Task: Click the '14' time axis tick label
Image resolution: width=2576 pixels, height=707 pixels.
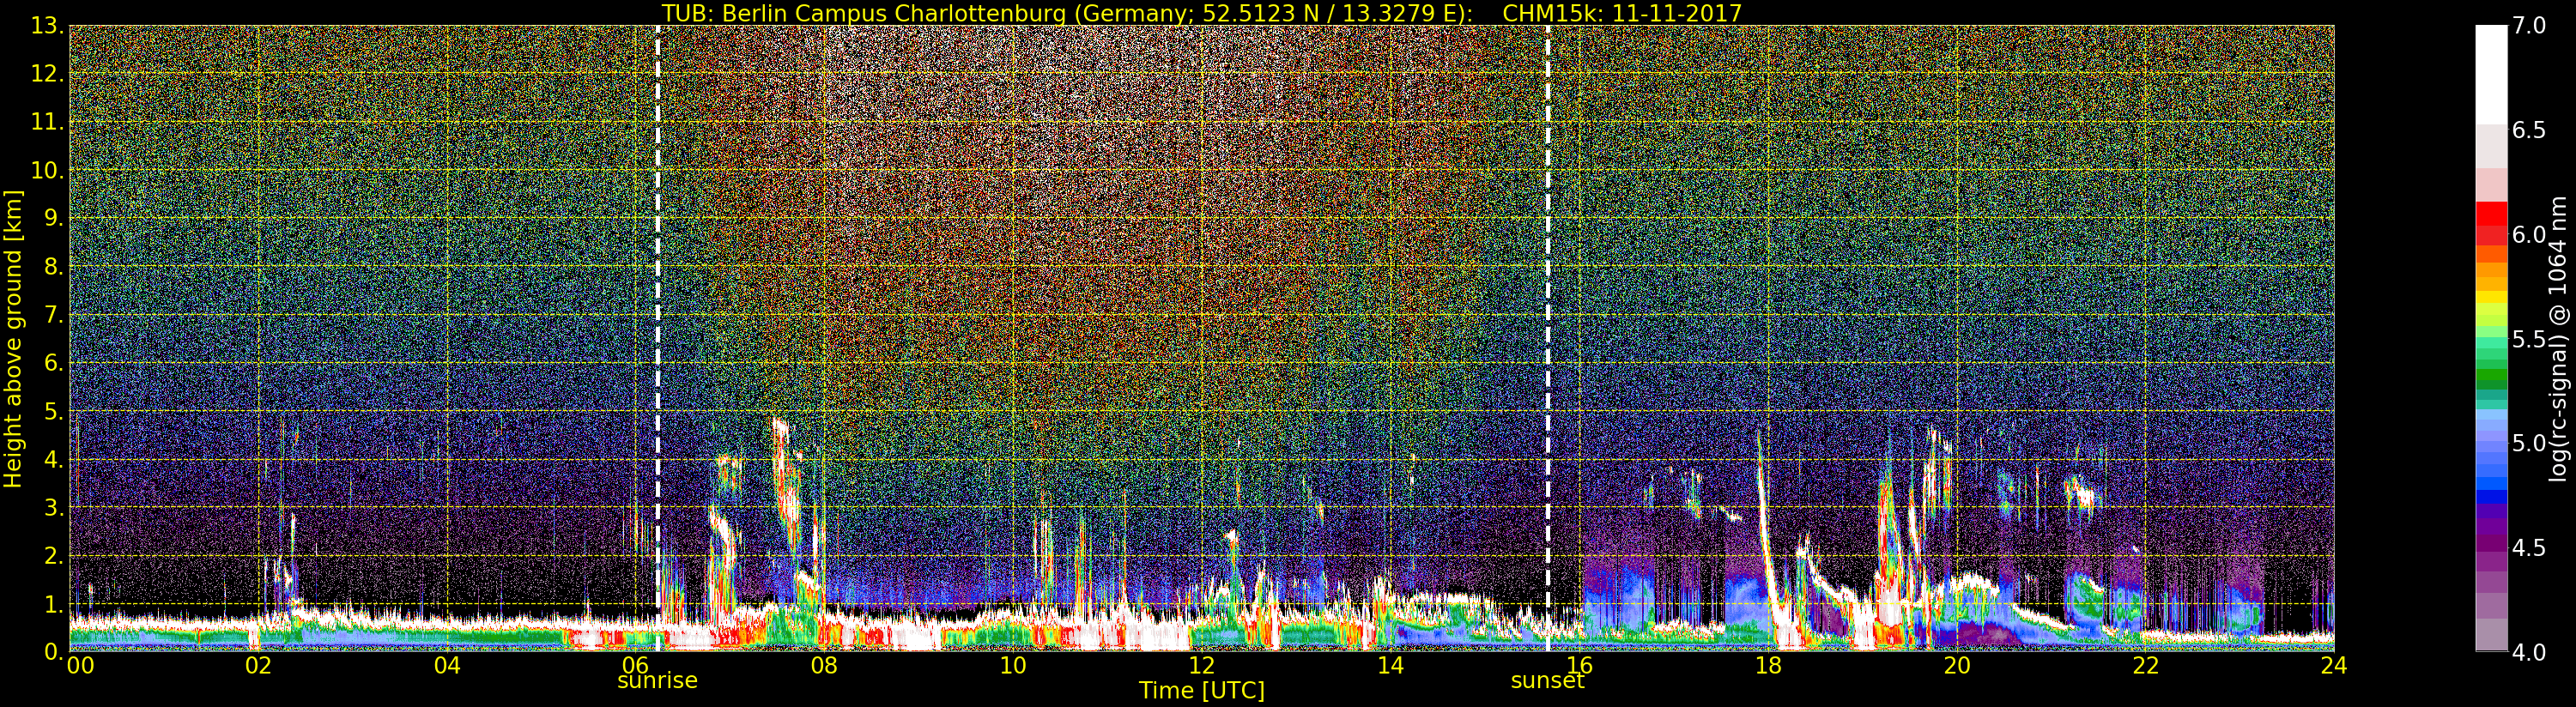Action: coord(1390,666)
